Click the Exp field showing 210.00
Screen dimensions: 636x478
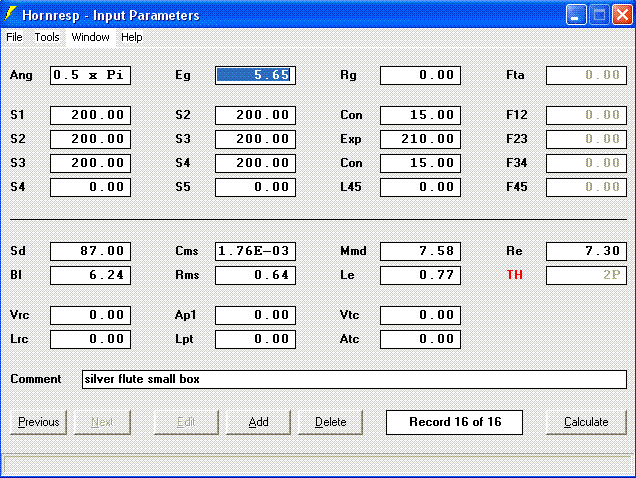coord(421,139)
